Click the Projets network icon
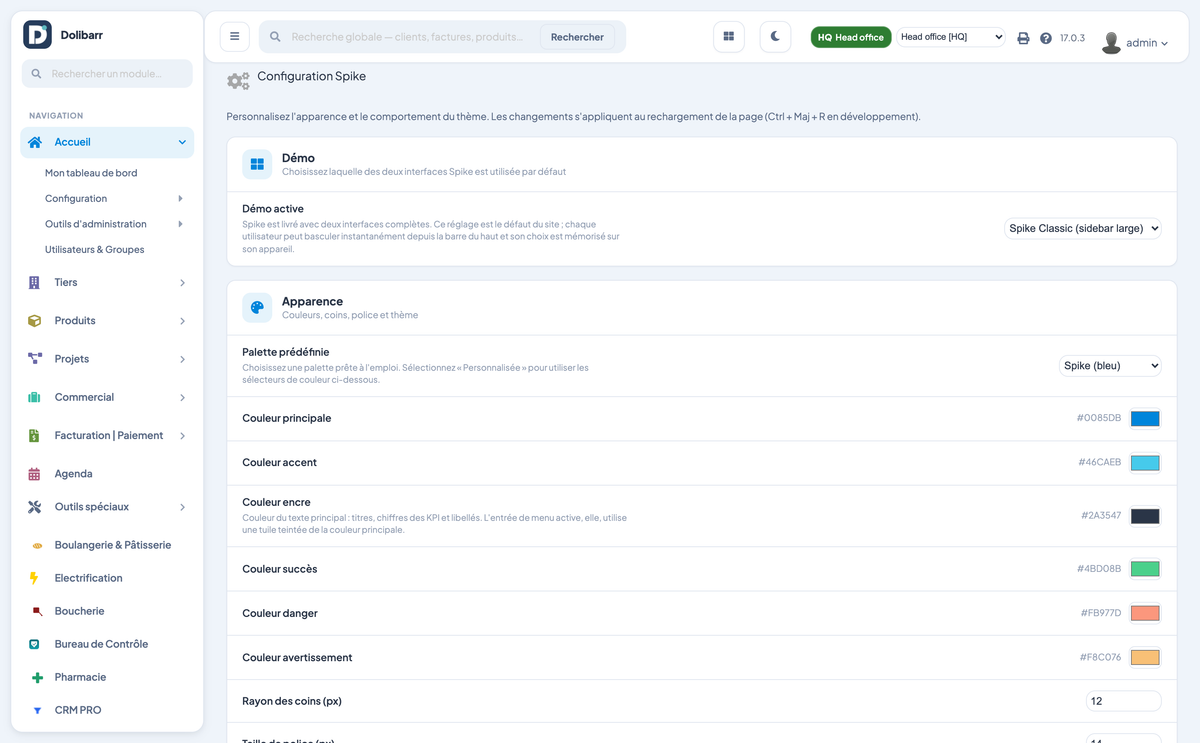Image resolution: width=1200 pixels, height=743 pixels. (x=35, y=359)
